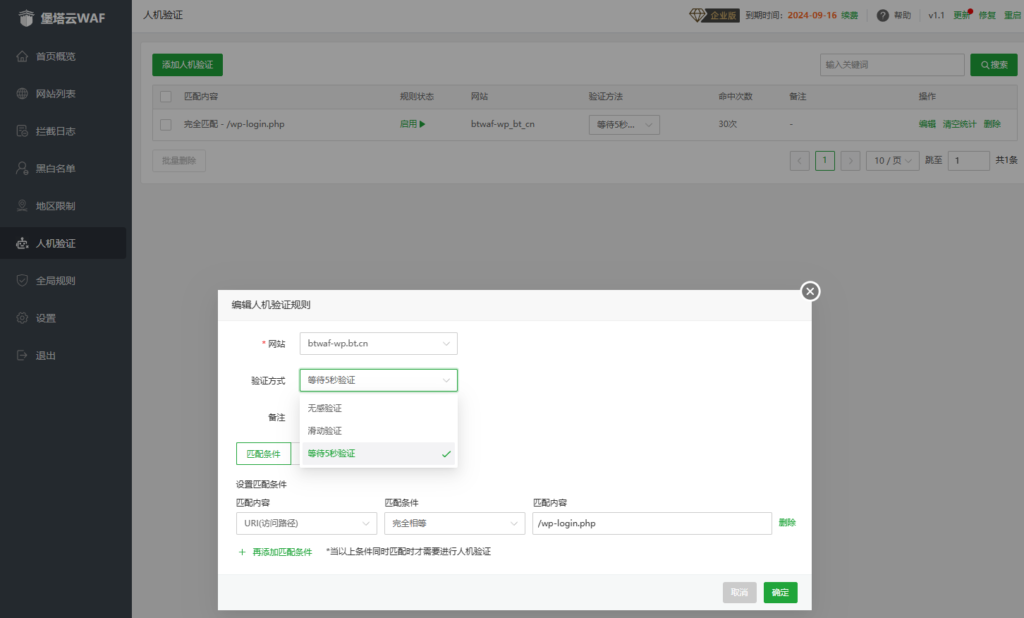This screenshot has width=1024, height=618.
Task: Click the 更新 link in header
Action: click(x=962, y=15)
